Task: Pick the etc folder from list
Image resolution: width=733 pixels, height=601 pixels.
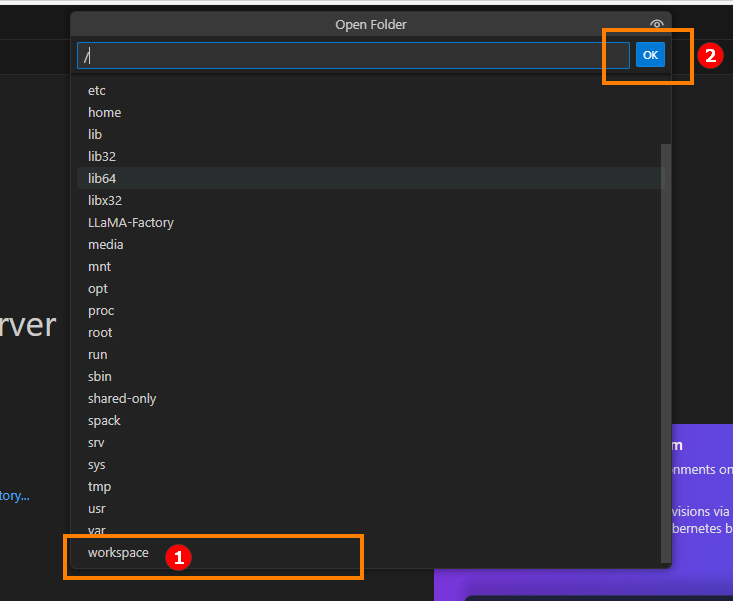Action: [97, 90]
